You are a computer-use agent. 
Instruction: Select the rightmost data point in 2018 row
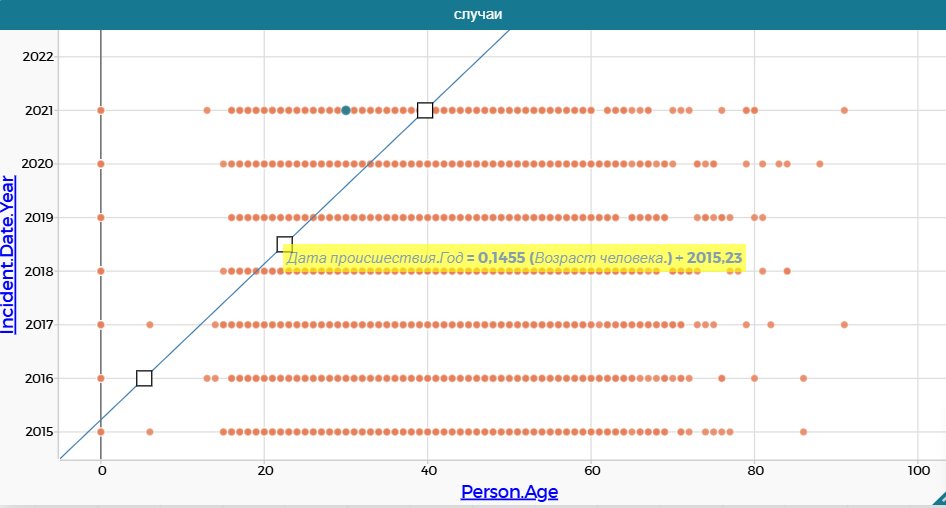point(787,271)
